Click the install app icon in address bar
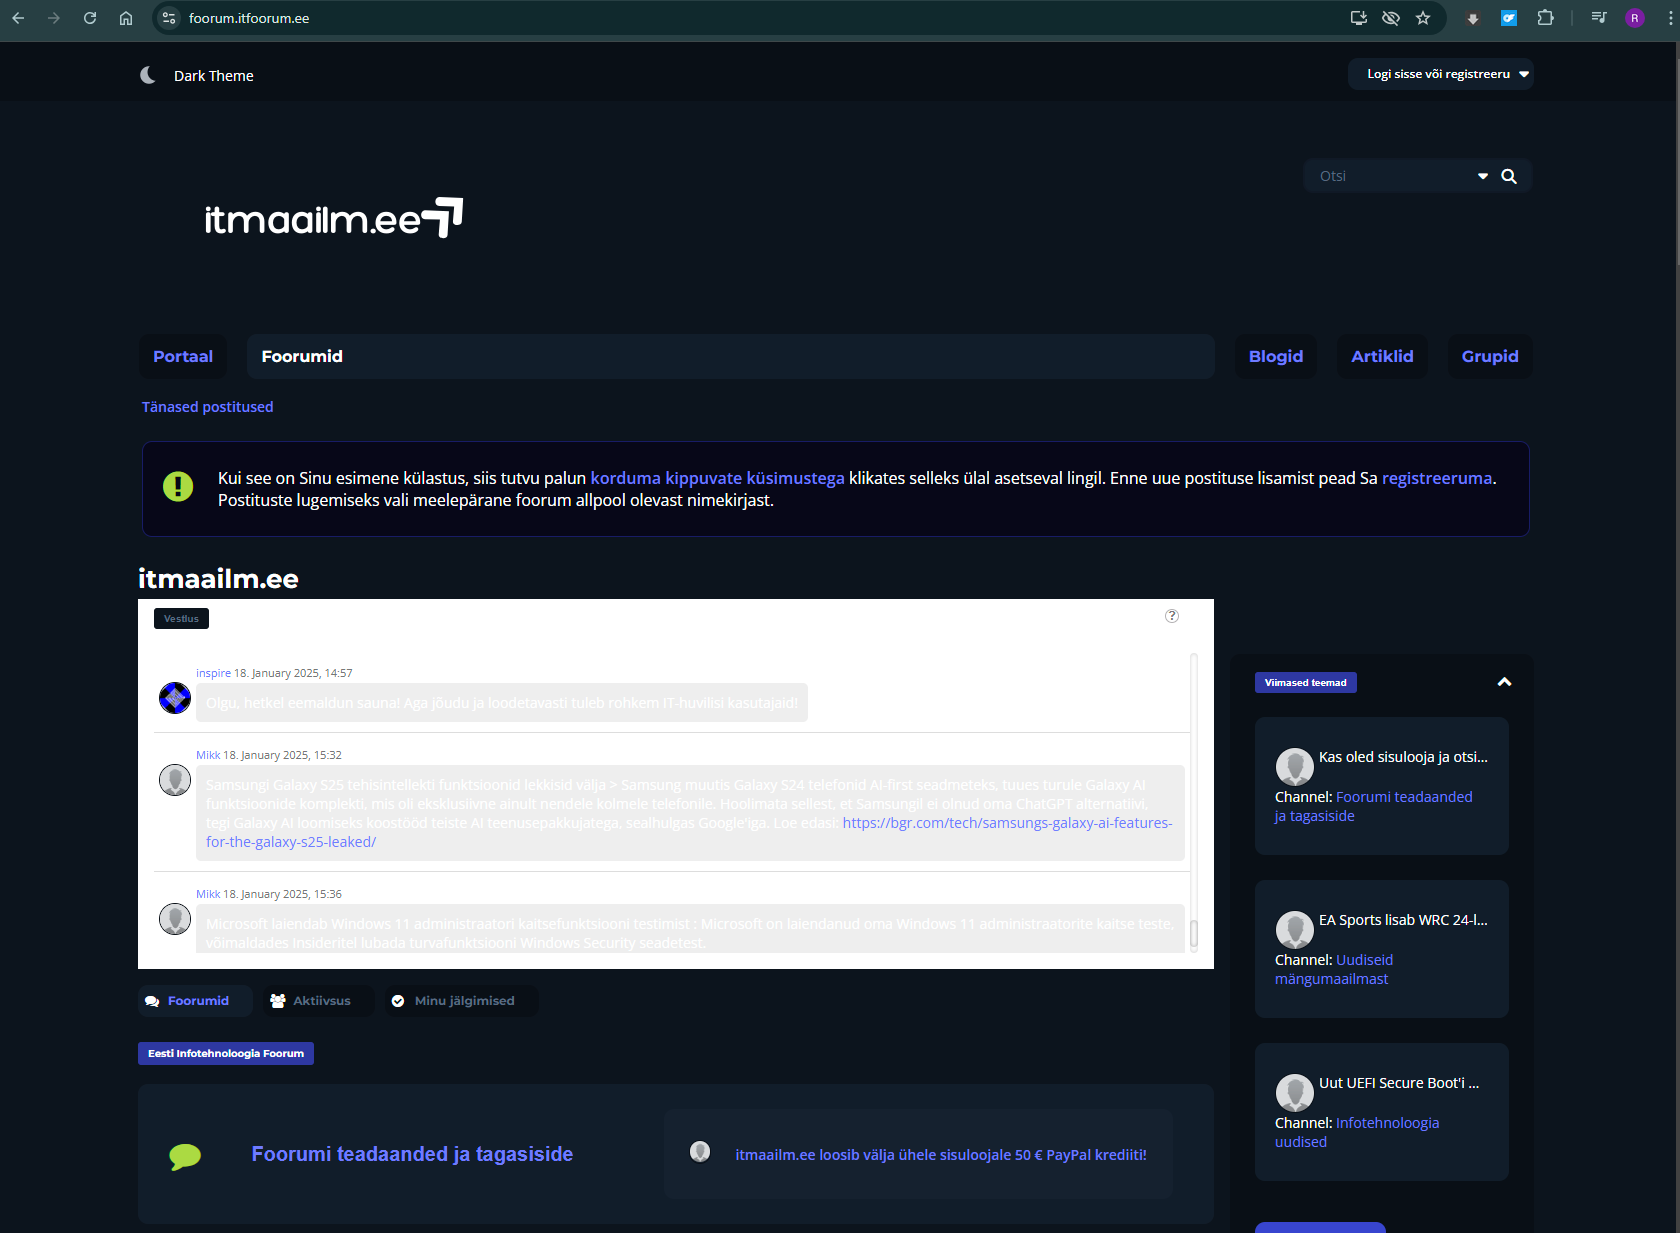This screenshot has width=1680, height=1233. point(1358,18)
